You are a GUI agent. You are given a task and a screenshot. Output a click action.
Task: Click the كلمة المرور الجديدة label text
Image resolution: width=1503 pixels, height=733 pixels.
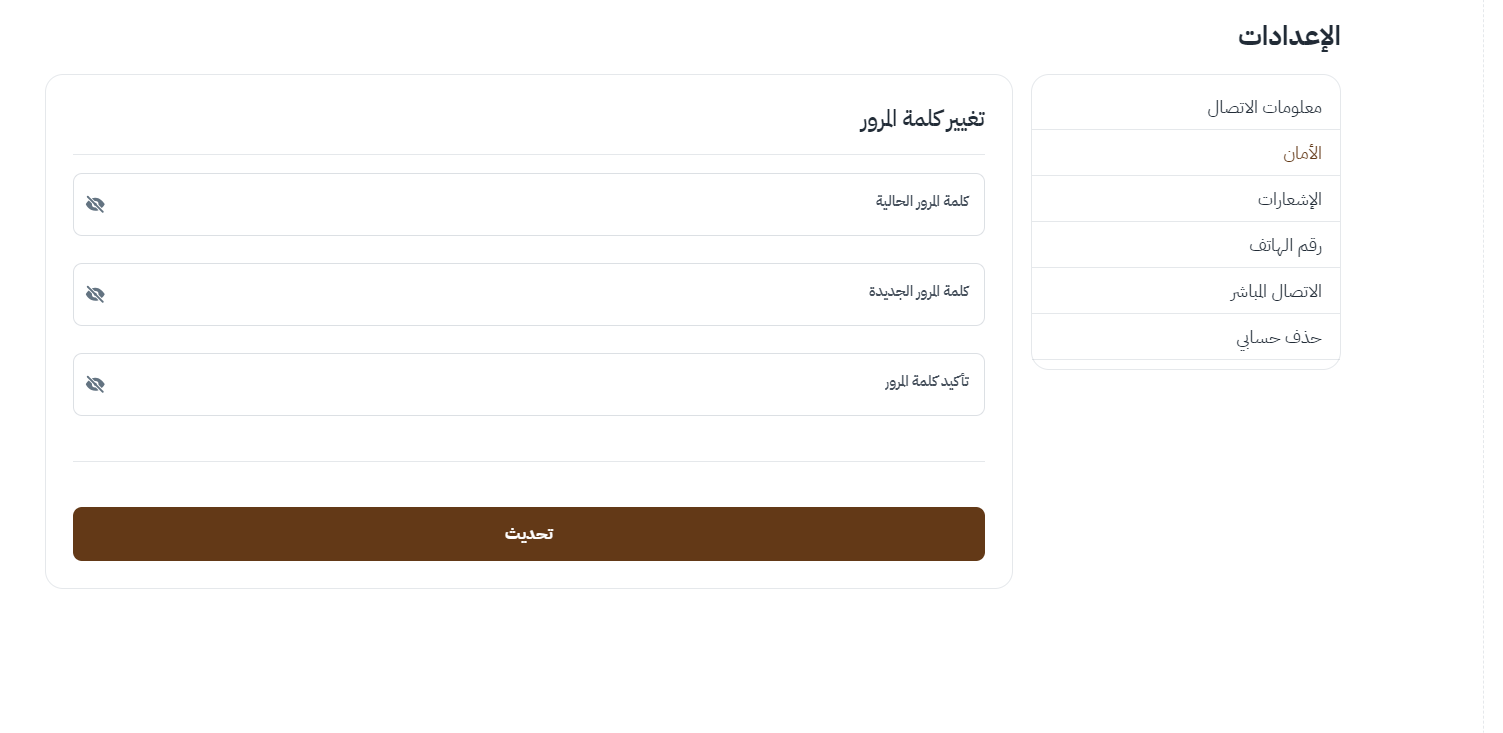[918, 291]
